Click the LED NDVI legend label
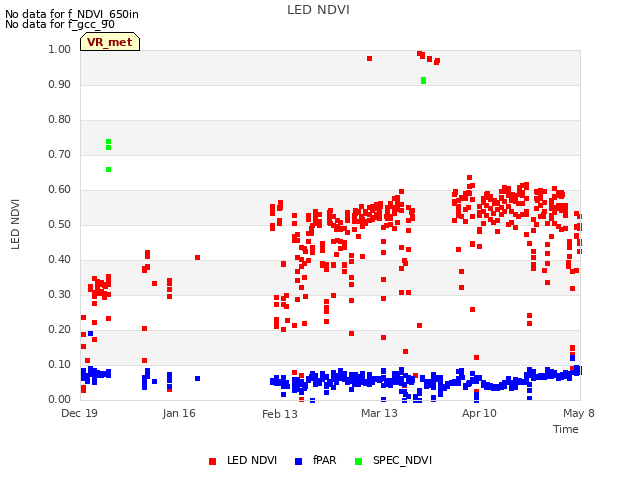Image resolution: width=640 pixels, height=480 pixels. [252, 460]
